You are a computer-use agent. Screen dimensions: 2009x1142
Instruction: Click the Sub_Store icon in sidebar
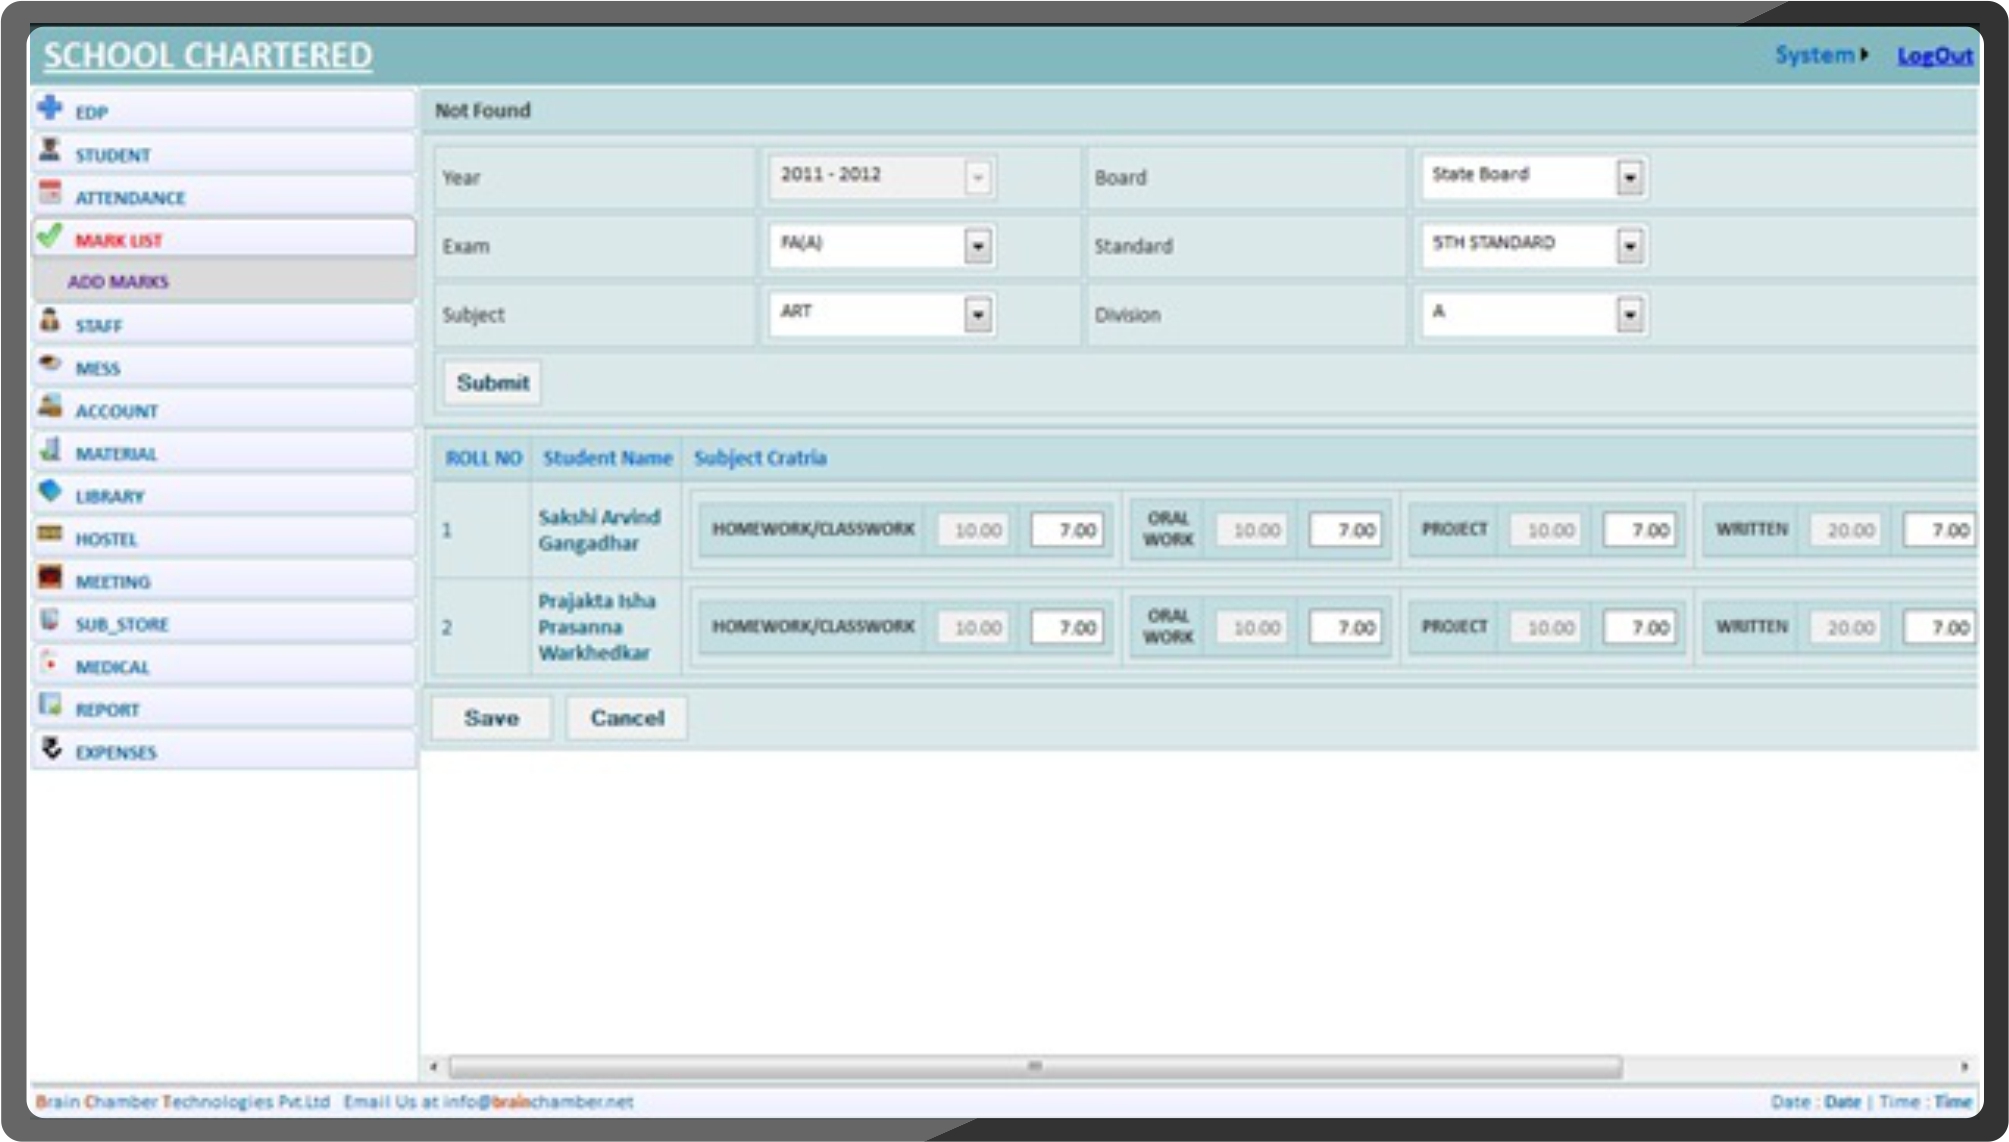pyautogui.click(x=50, y=620)
